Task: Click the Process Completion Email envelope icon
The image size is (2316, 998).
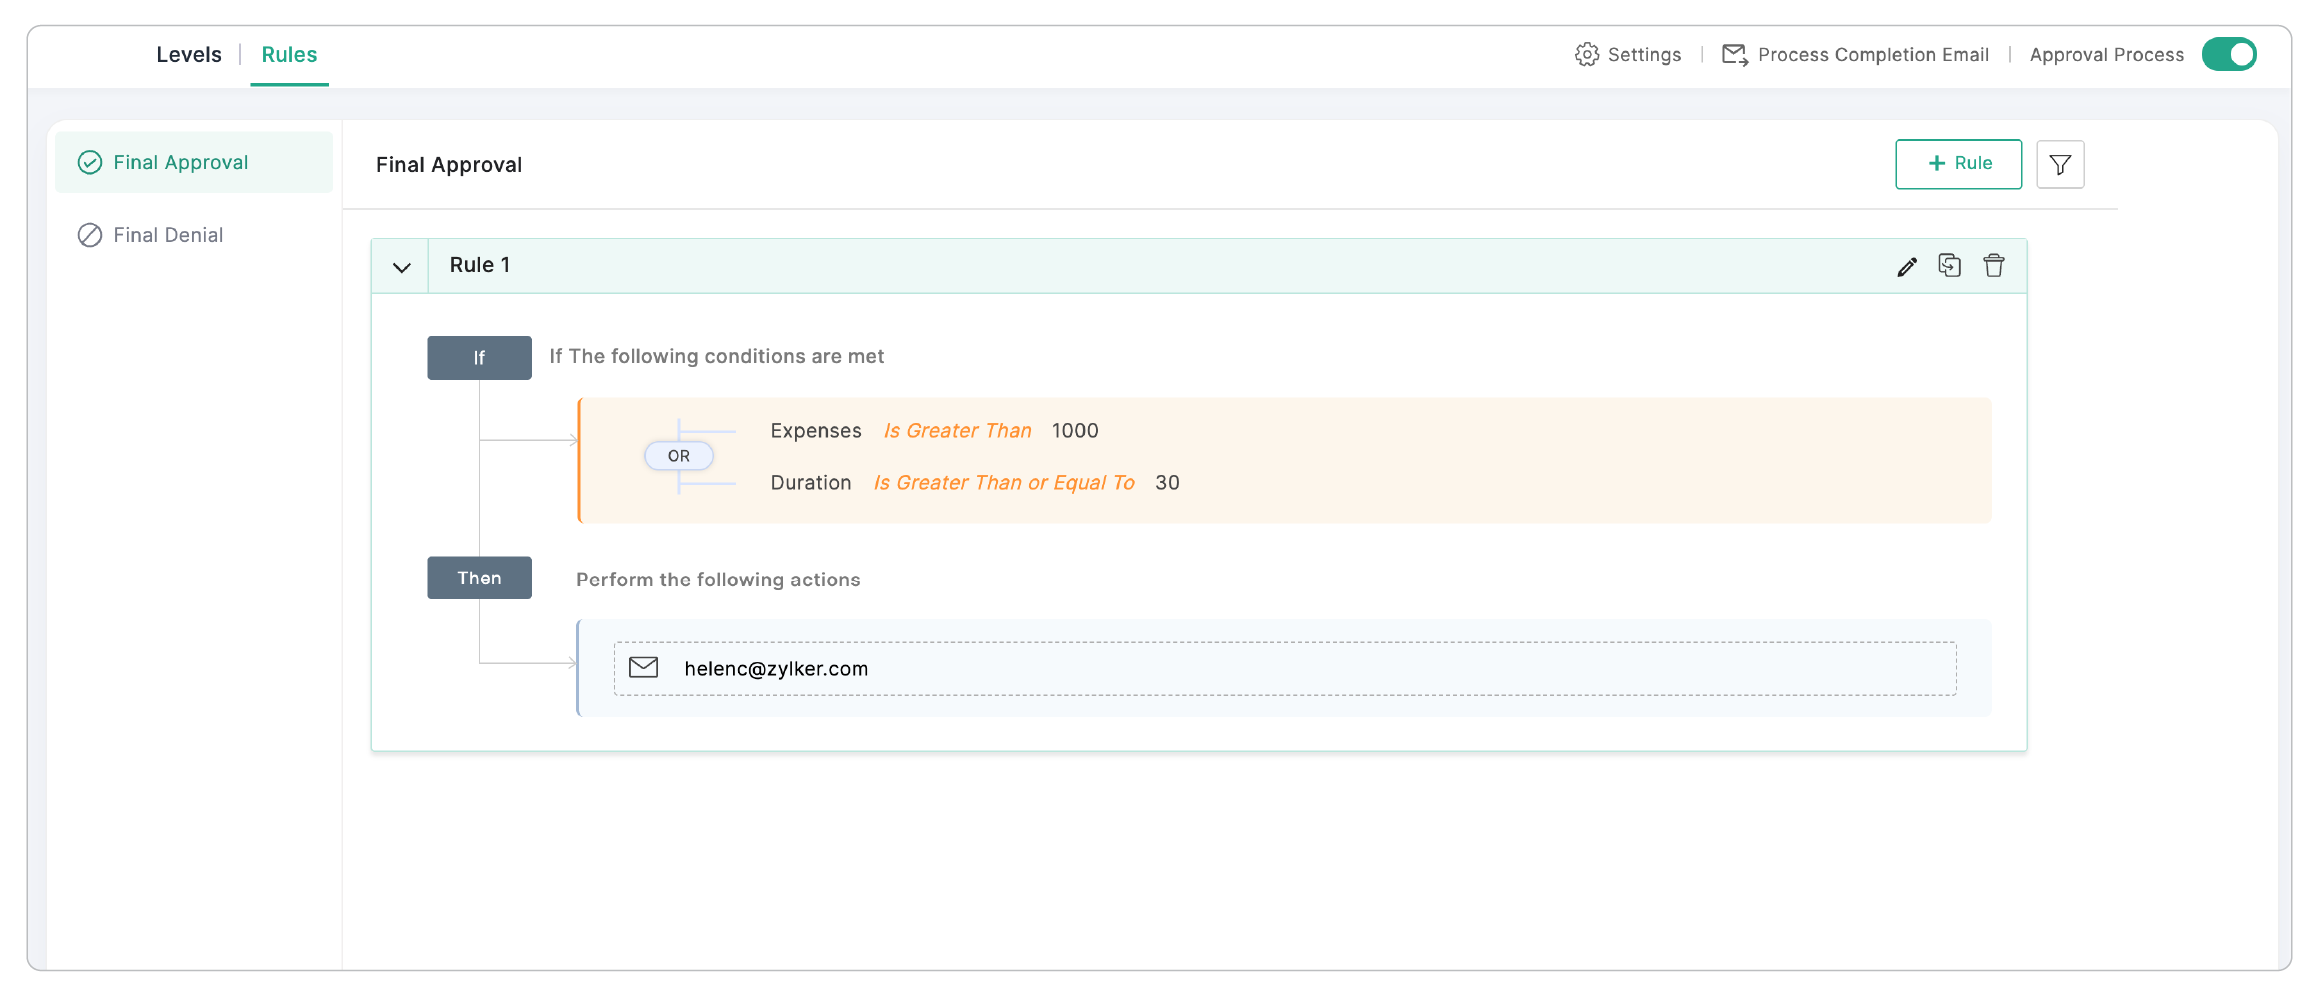Action: coord(1734,55)
